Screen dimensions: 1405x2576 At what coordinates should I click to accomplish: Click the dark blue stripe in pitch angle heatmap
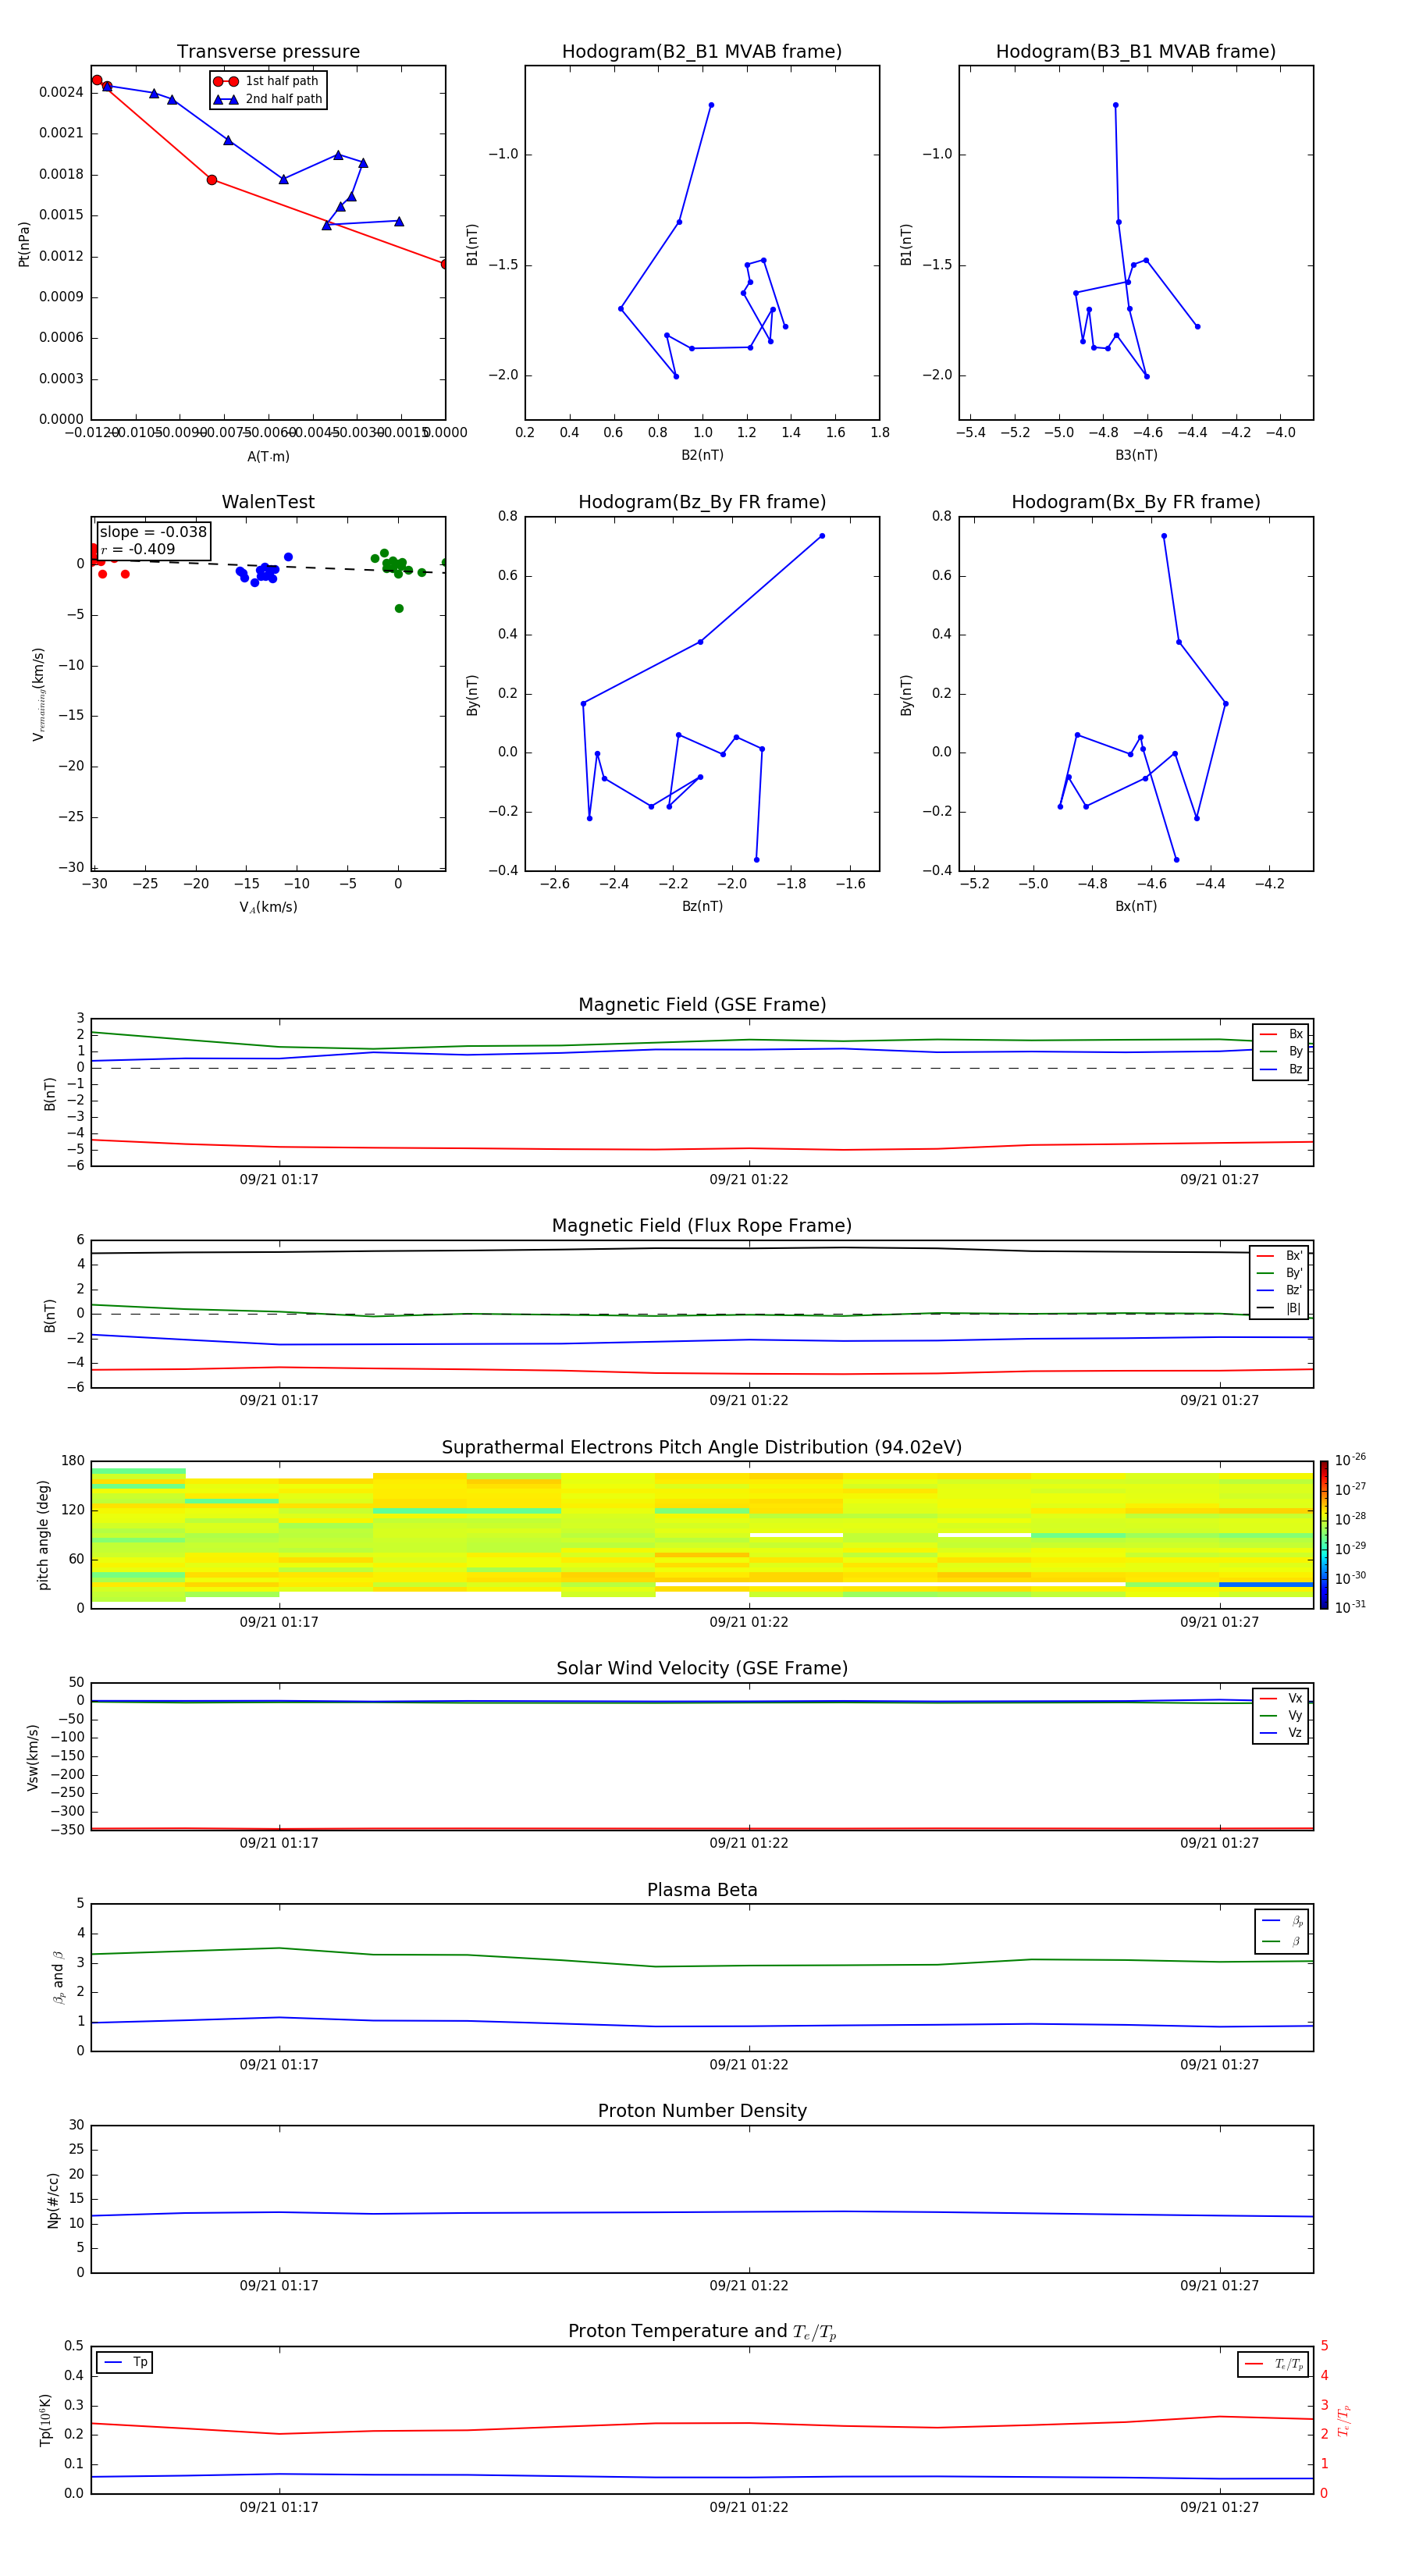(1265, 1584)
